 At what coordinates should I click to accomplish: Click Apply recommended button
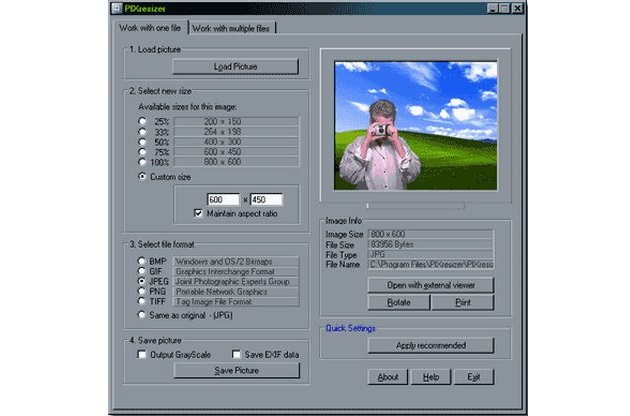click(x=431, y=346)
